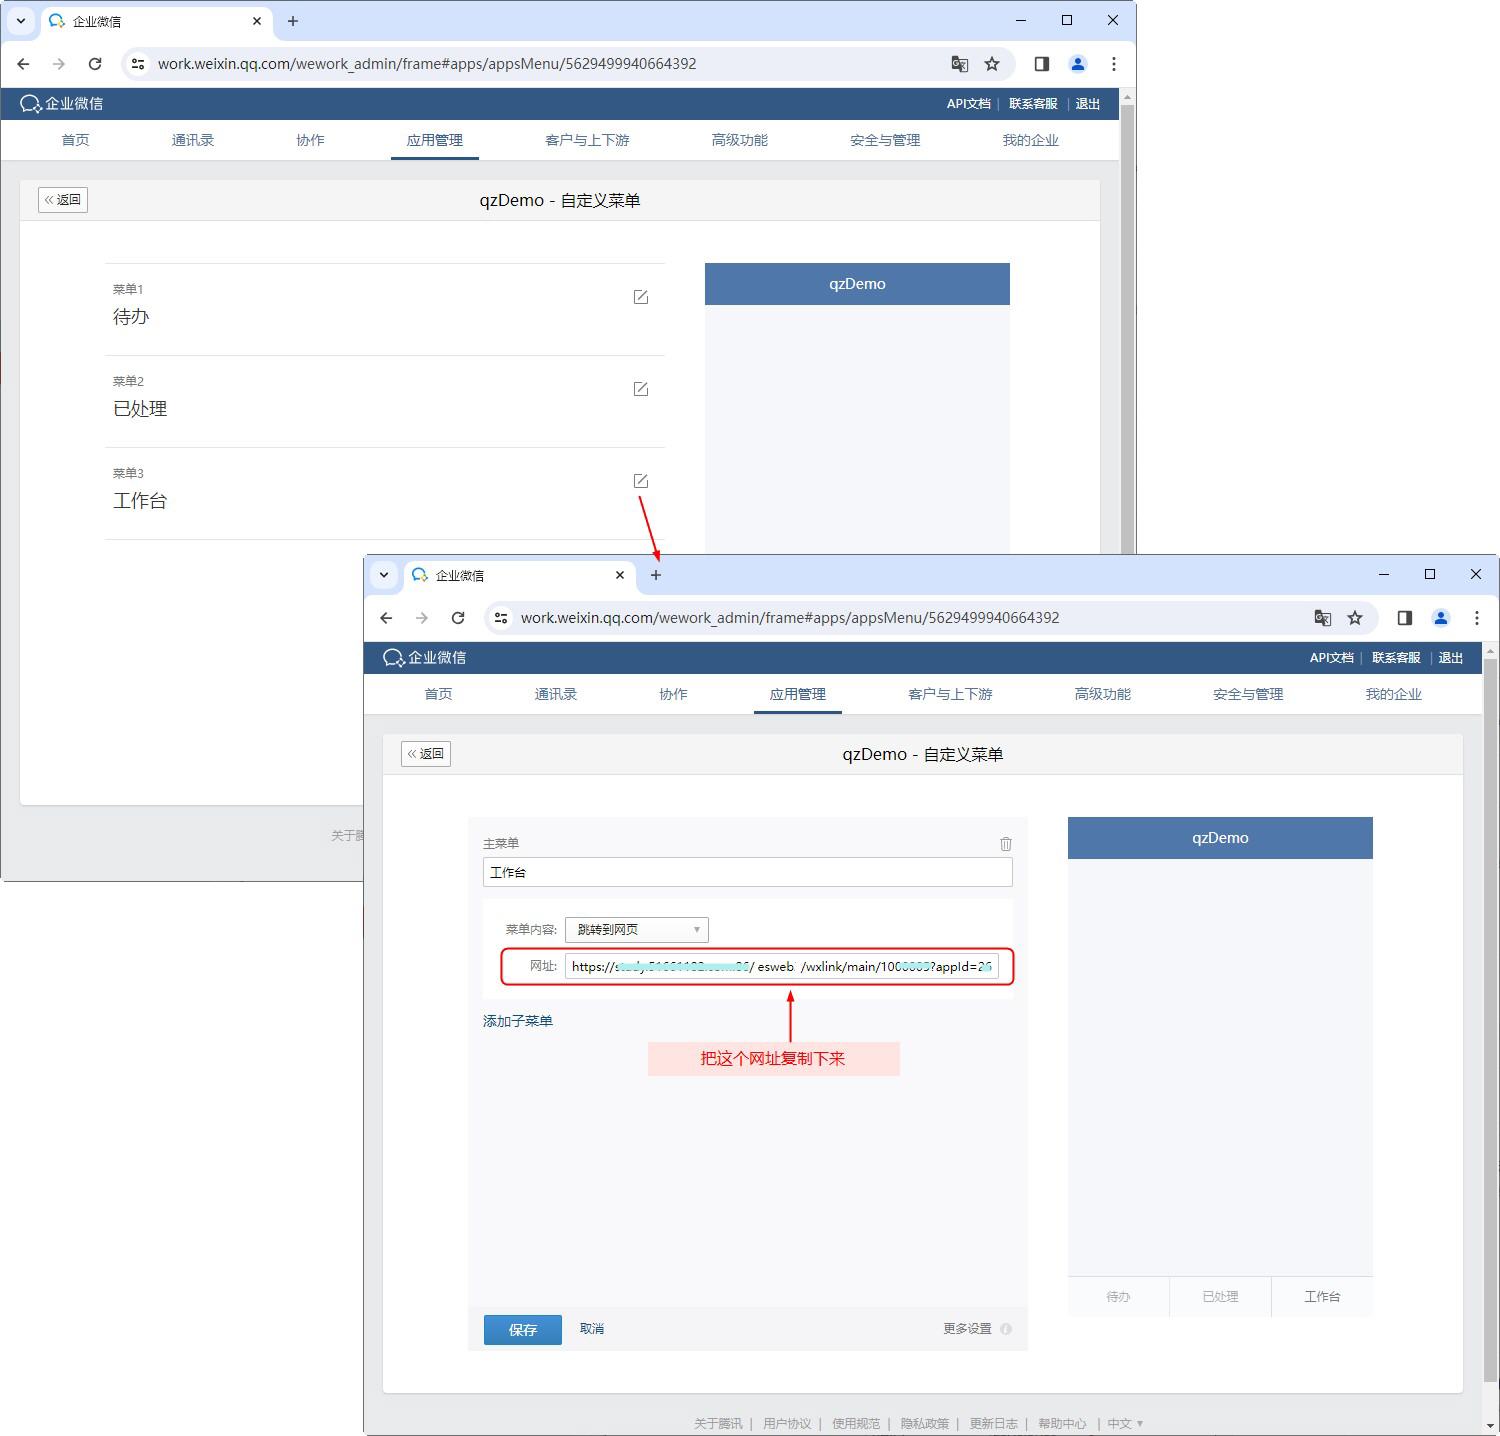Open the side panel icon in front window

click(1404, 618)
